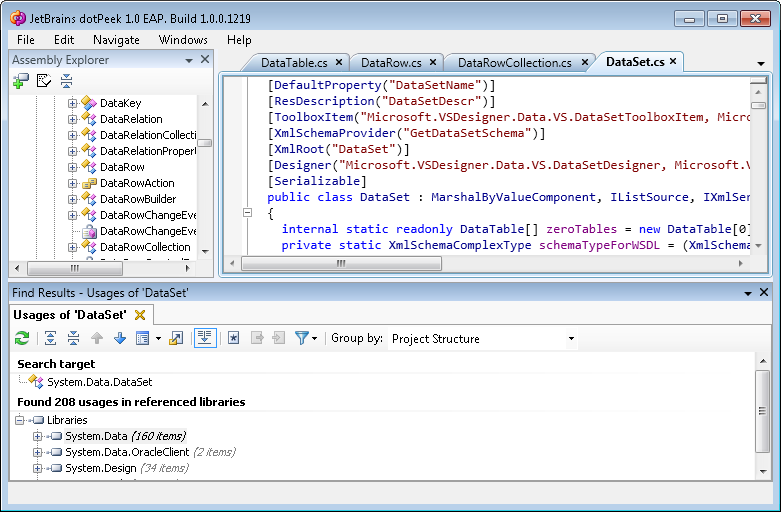Refresh the find results
The image size is (781, 512).
[x=22, y=338]
